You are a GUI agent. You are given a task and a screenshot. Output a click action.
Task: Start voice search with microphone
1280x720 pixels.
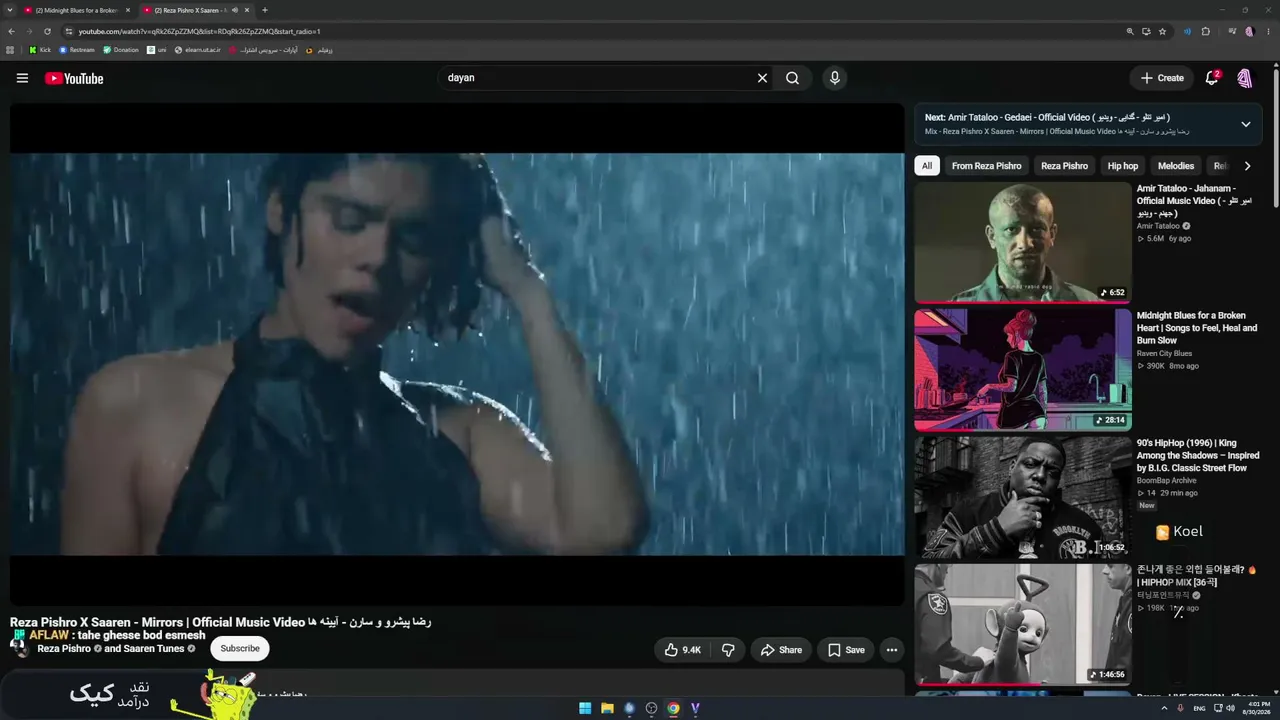point(834,78)
